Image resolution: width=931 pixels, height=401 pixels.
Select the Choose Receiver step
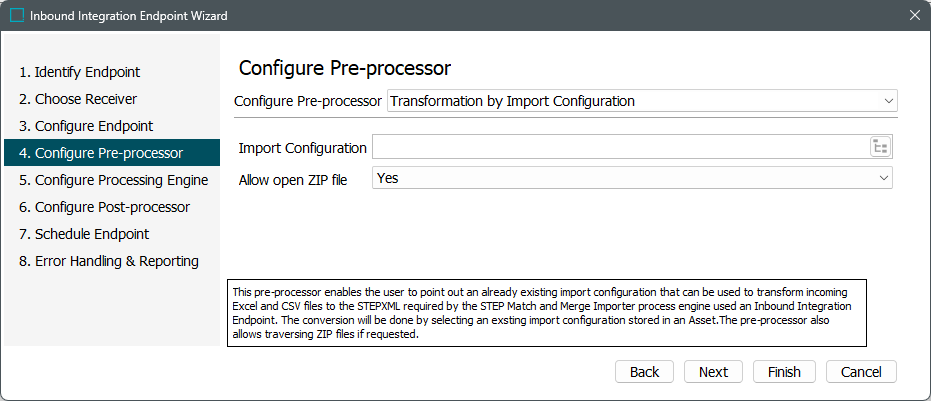click(x=78, y=99)
